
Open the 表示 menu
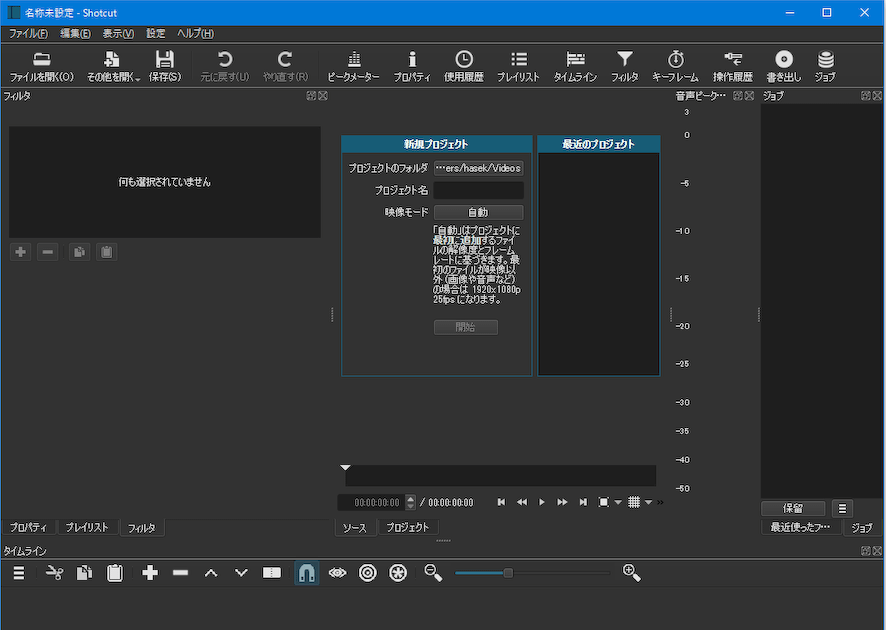(118, 33)
